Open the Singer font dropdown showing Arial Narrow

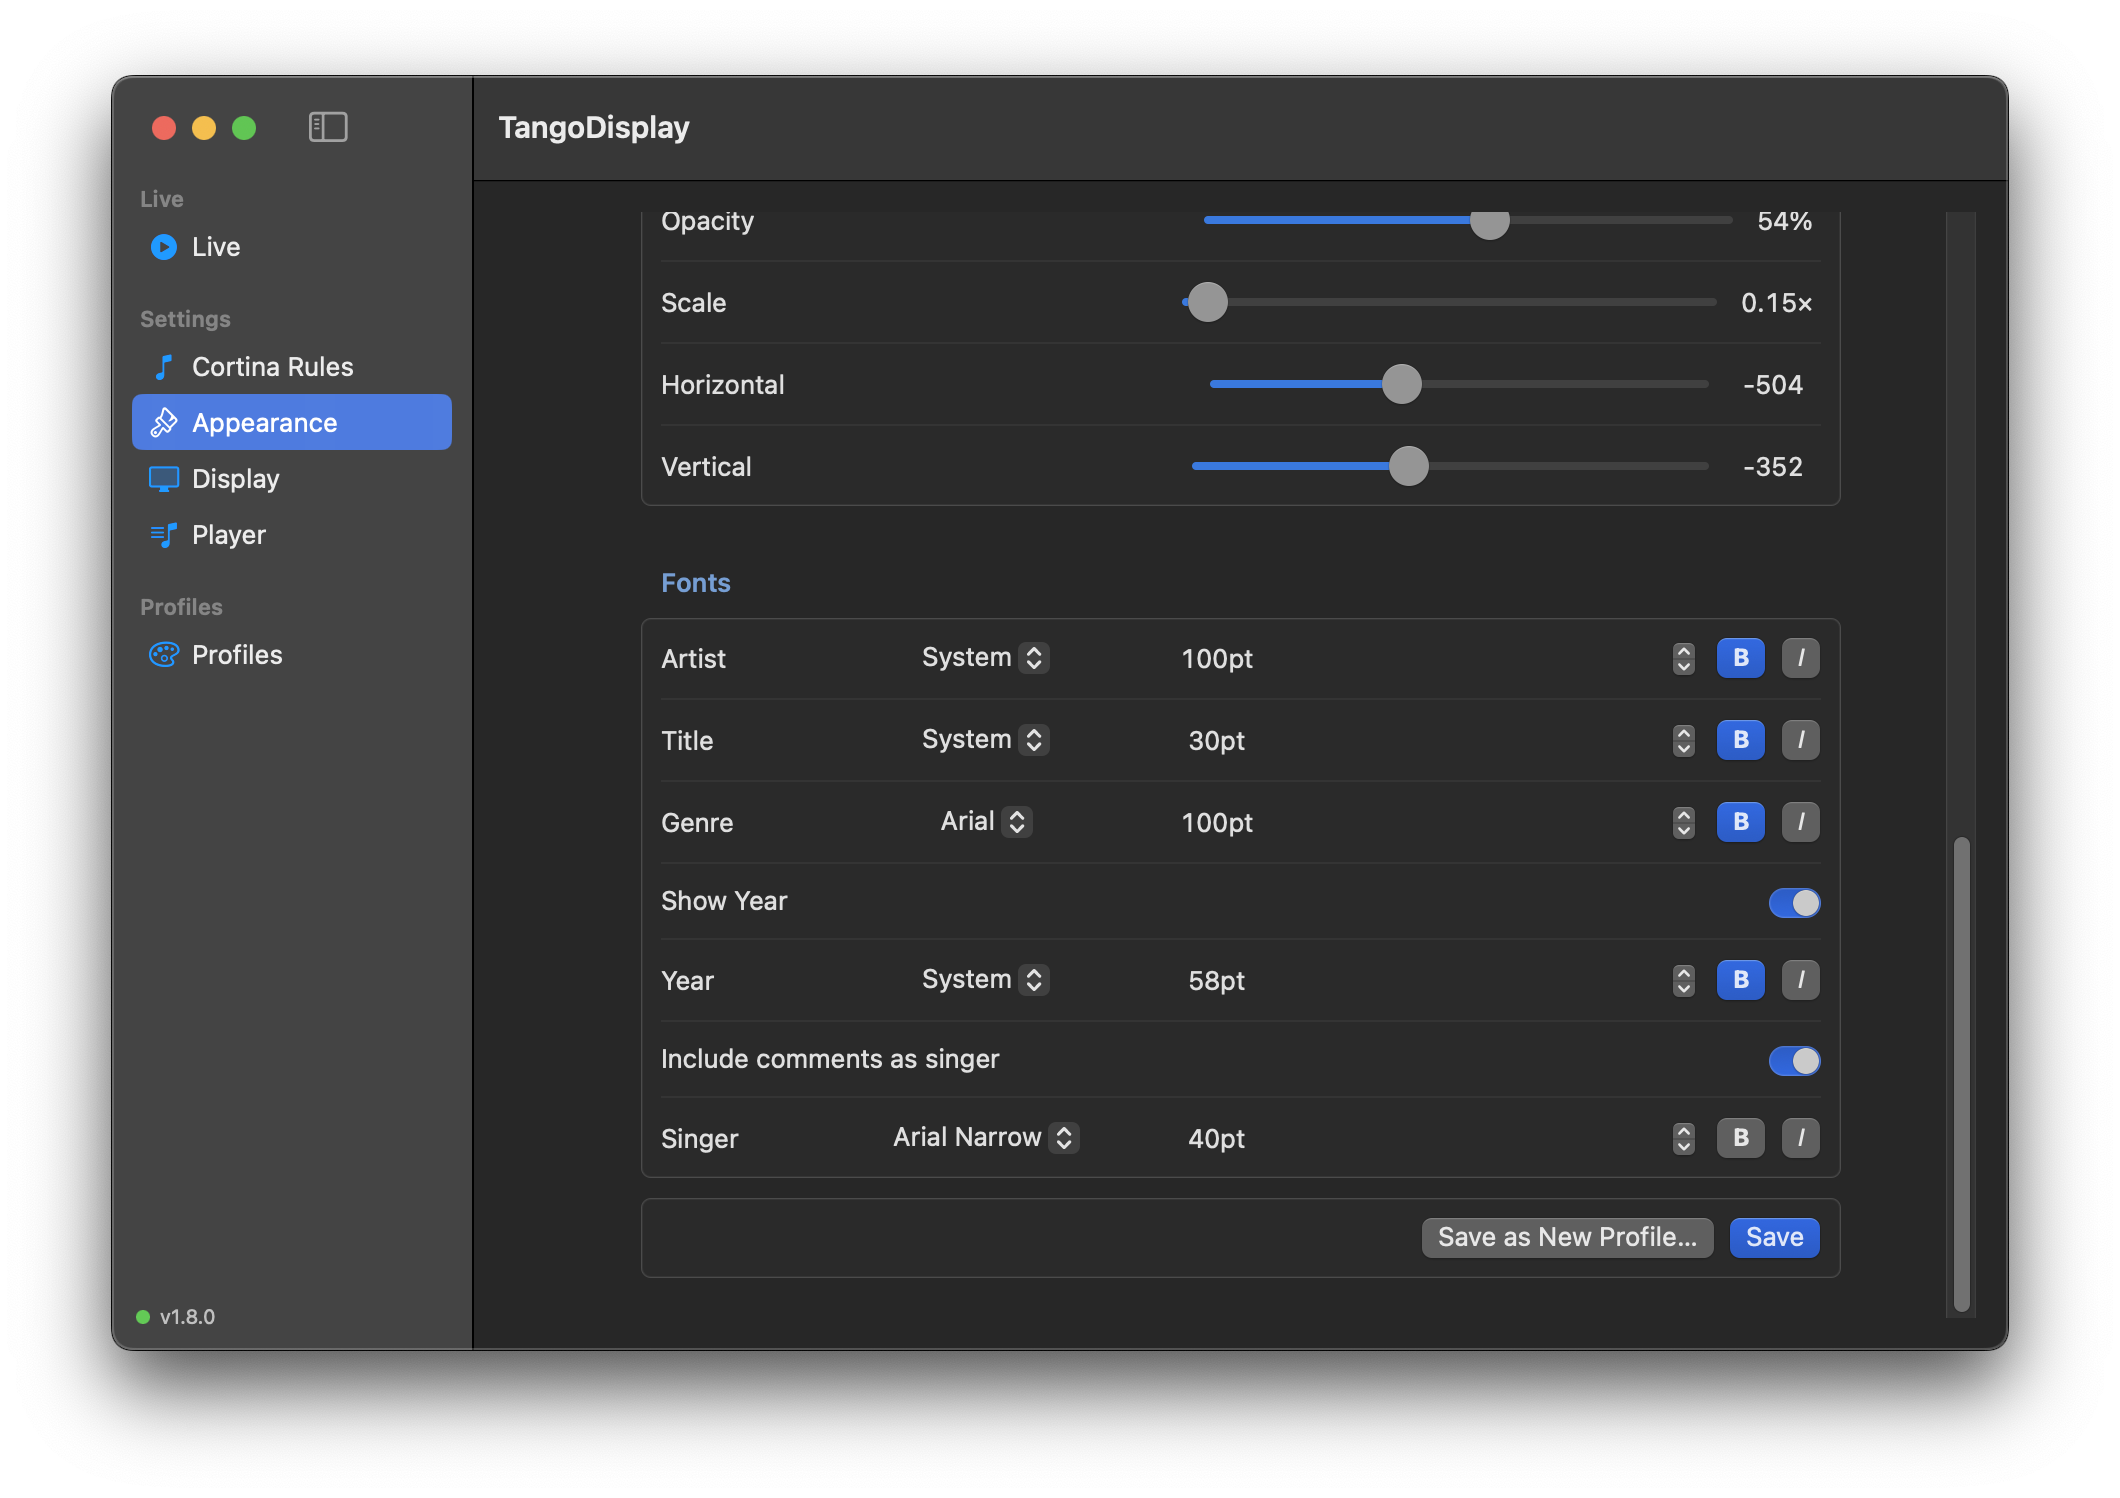986,1138
